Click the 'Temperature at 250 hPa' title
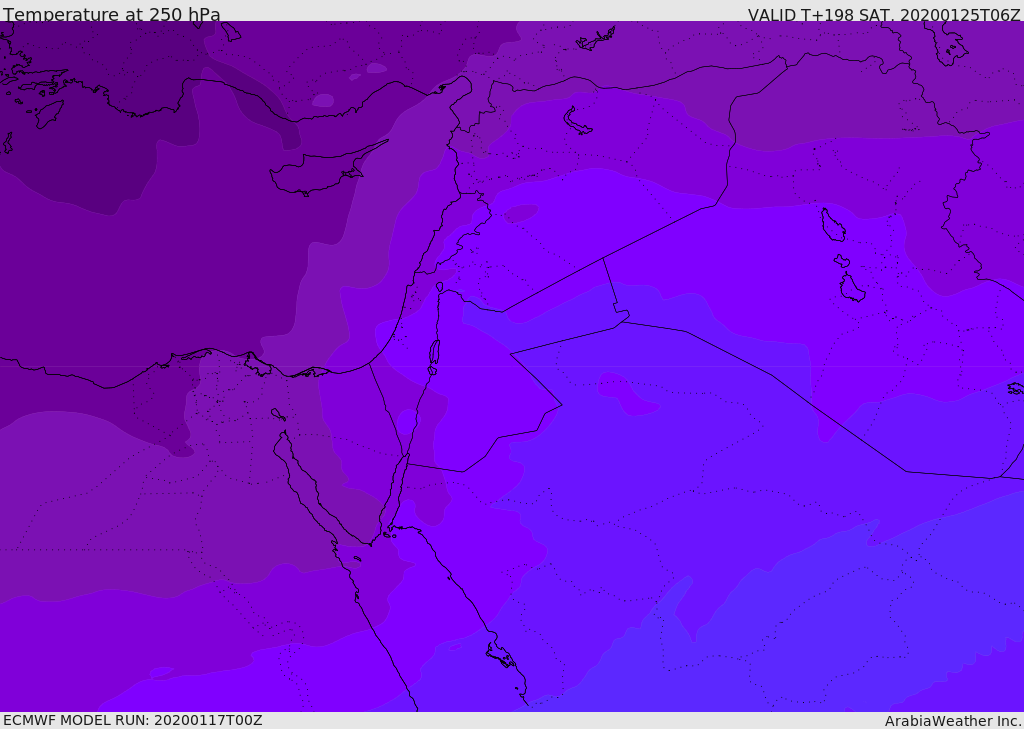1024x729 pixels. pos(112,14)
